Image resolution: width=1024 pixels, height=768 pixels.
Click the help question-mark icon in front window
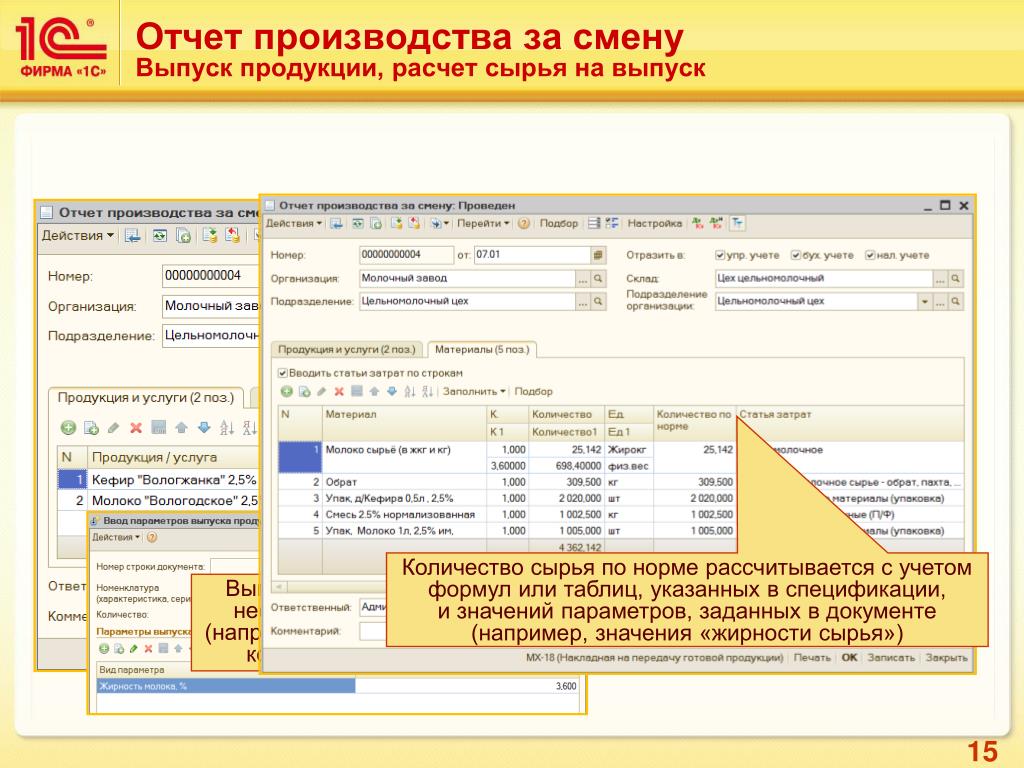tap(524, 223)
